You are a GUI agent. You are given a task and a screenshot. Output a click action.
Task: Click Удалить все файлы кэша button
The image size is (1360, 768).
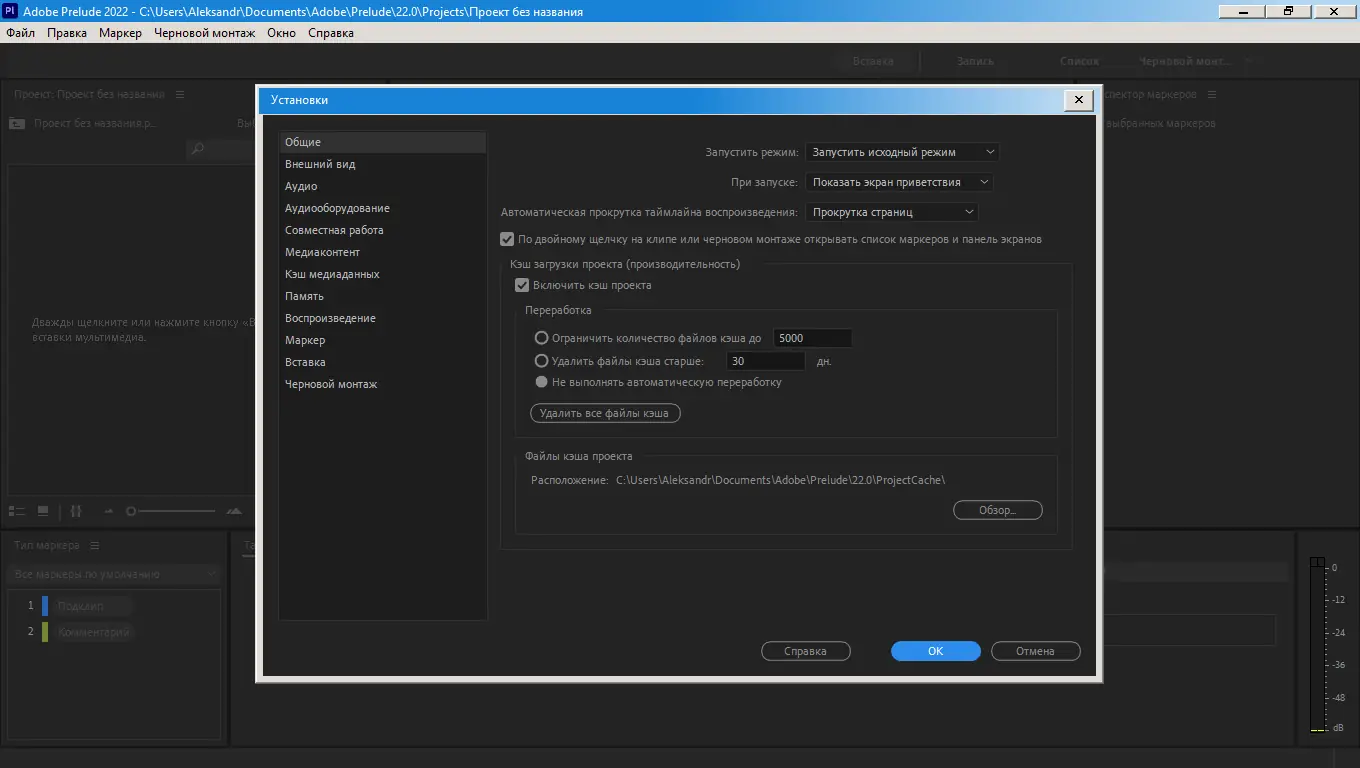[605, 413]
